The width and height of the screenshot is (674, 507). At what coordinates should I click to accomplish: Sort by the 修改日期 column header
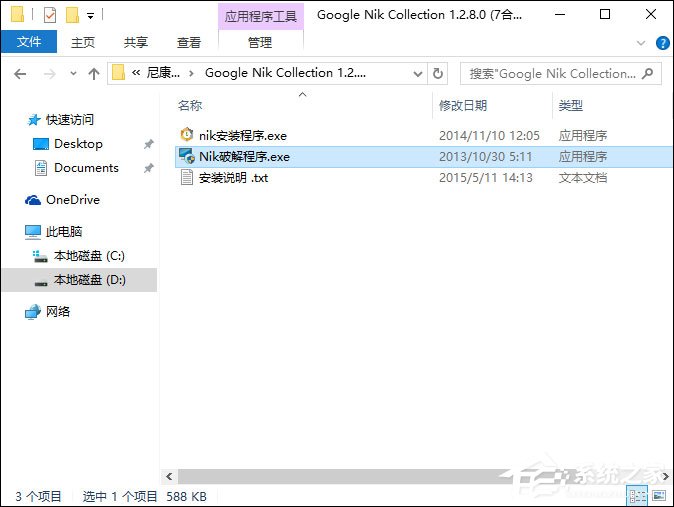[463, 105]
